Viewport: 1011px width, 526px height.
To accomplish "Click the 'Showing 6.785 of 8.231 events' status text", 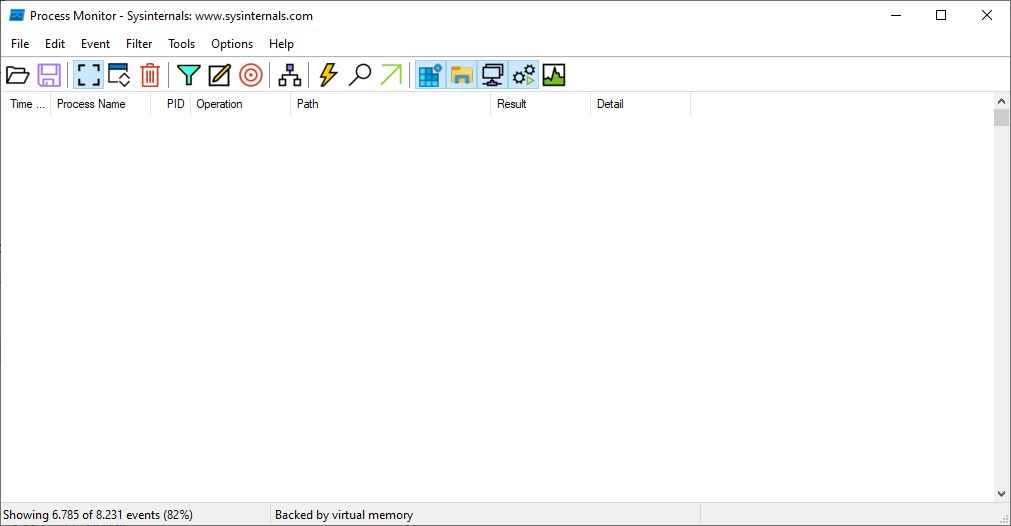I will [98, 515].
